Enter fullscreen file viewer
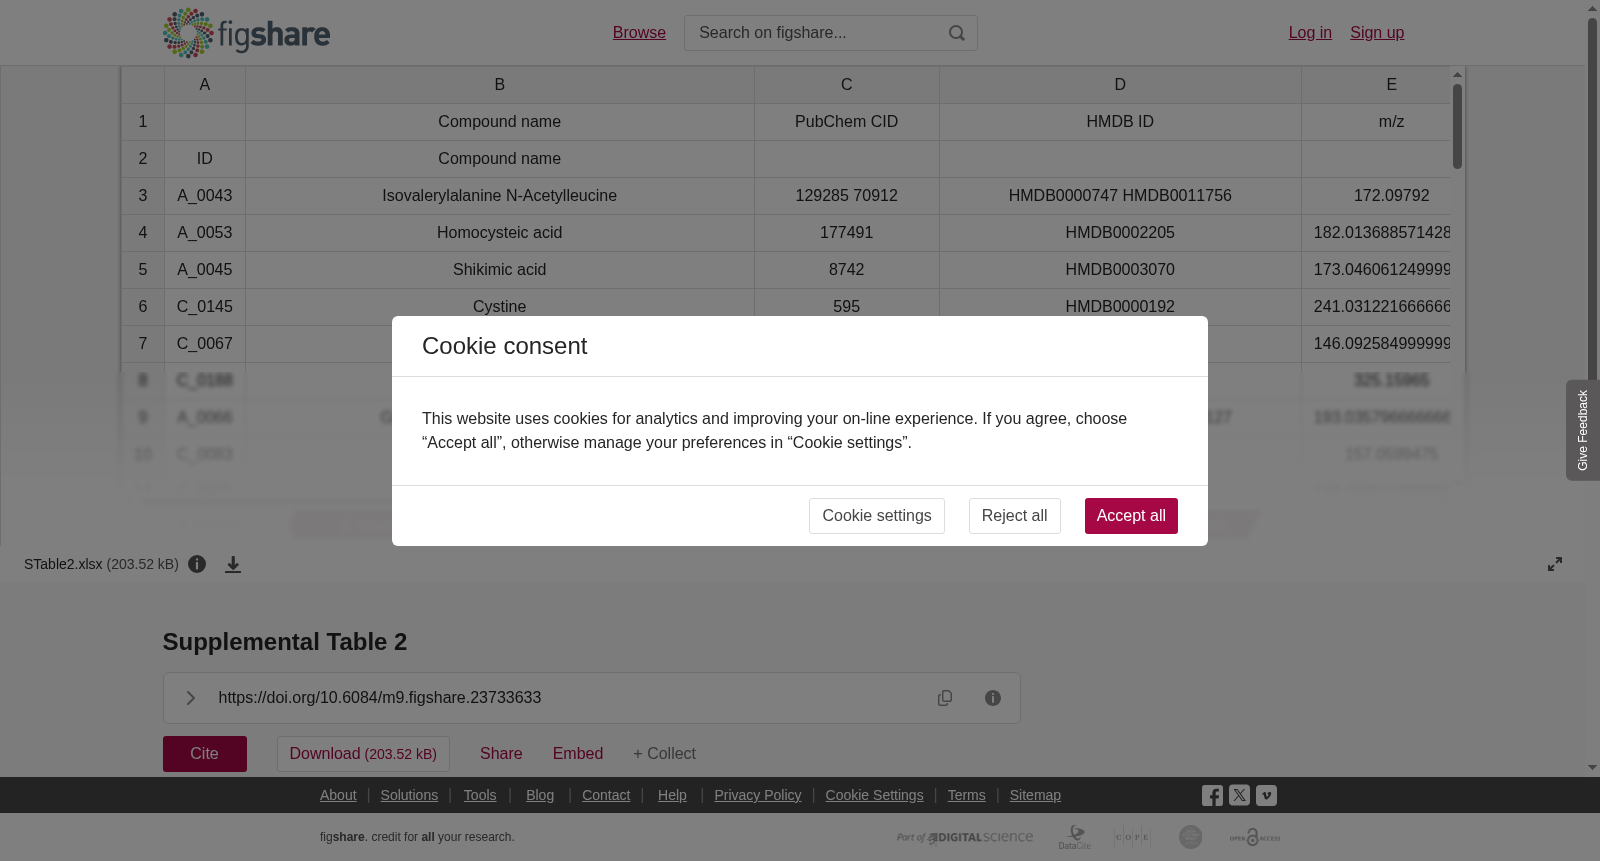Viewport: 1600px width, 861px height. click(x=1555, y=564)
